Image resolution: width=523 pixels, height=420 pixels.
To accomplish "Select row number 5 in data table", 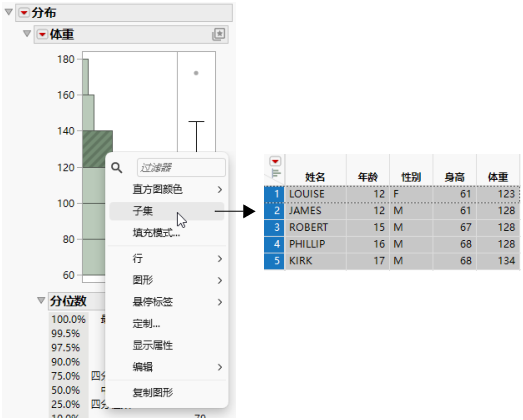I will coord(274,261).
